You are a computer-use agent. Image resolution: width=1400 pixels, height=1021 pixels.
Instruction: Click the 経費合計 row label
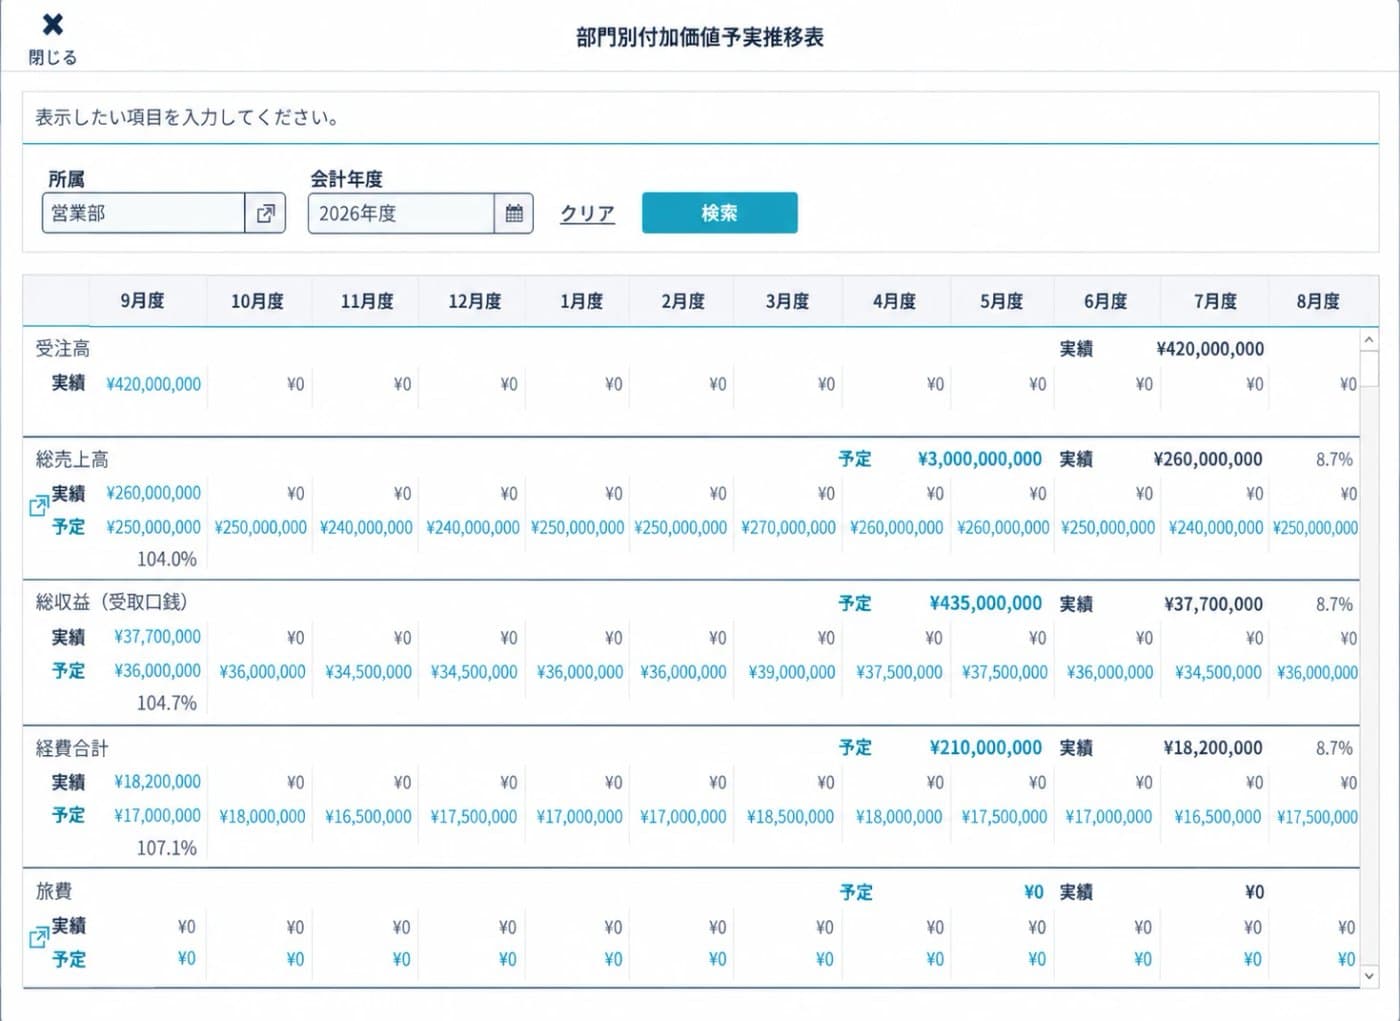coord(72,747)
